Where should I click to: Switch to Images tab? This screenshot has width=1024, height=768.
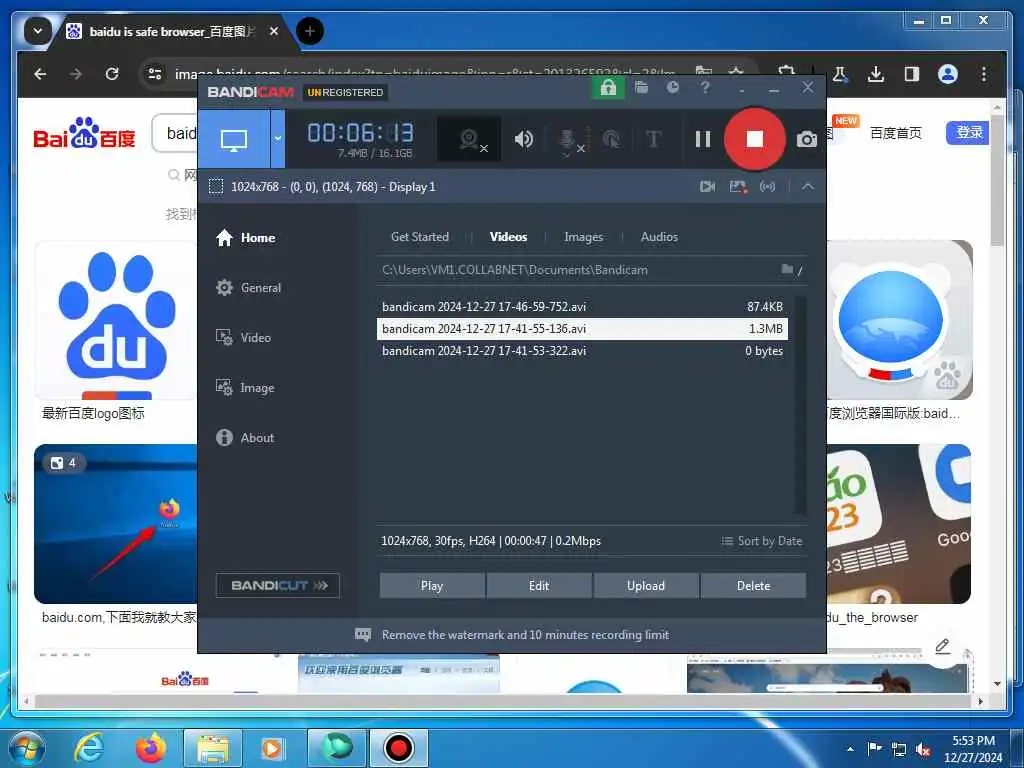point(583,237)
